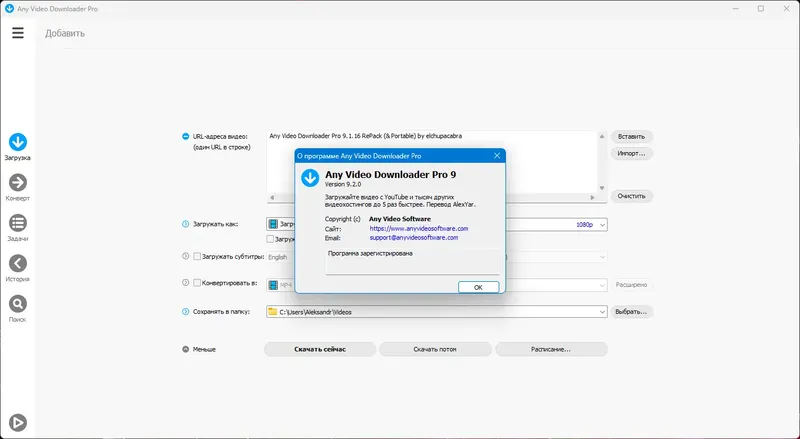Open the anyvideosoftware.com website link
Viewport: 800px width, 439px height.
419,228
